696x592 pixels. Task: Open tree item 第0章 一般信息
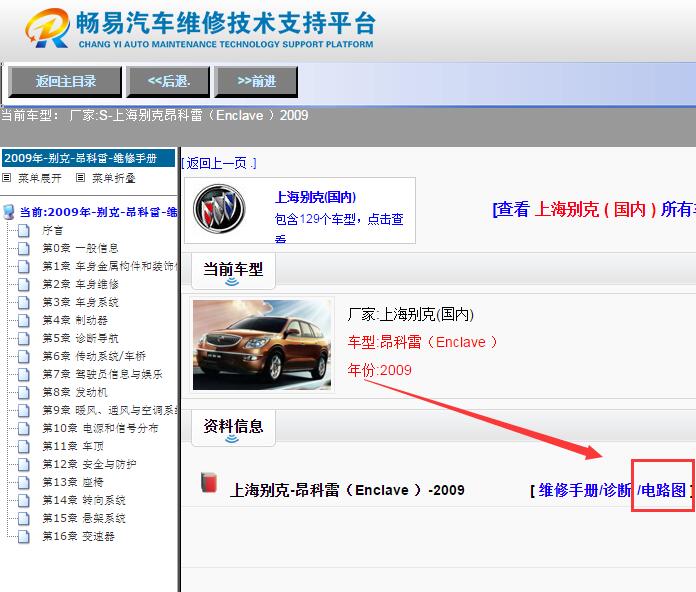pos(80,248)
